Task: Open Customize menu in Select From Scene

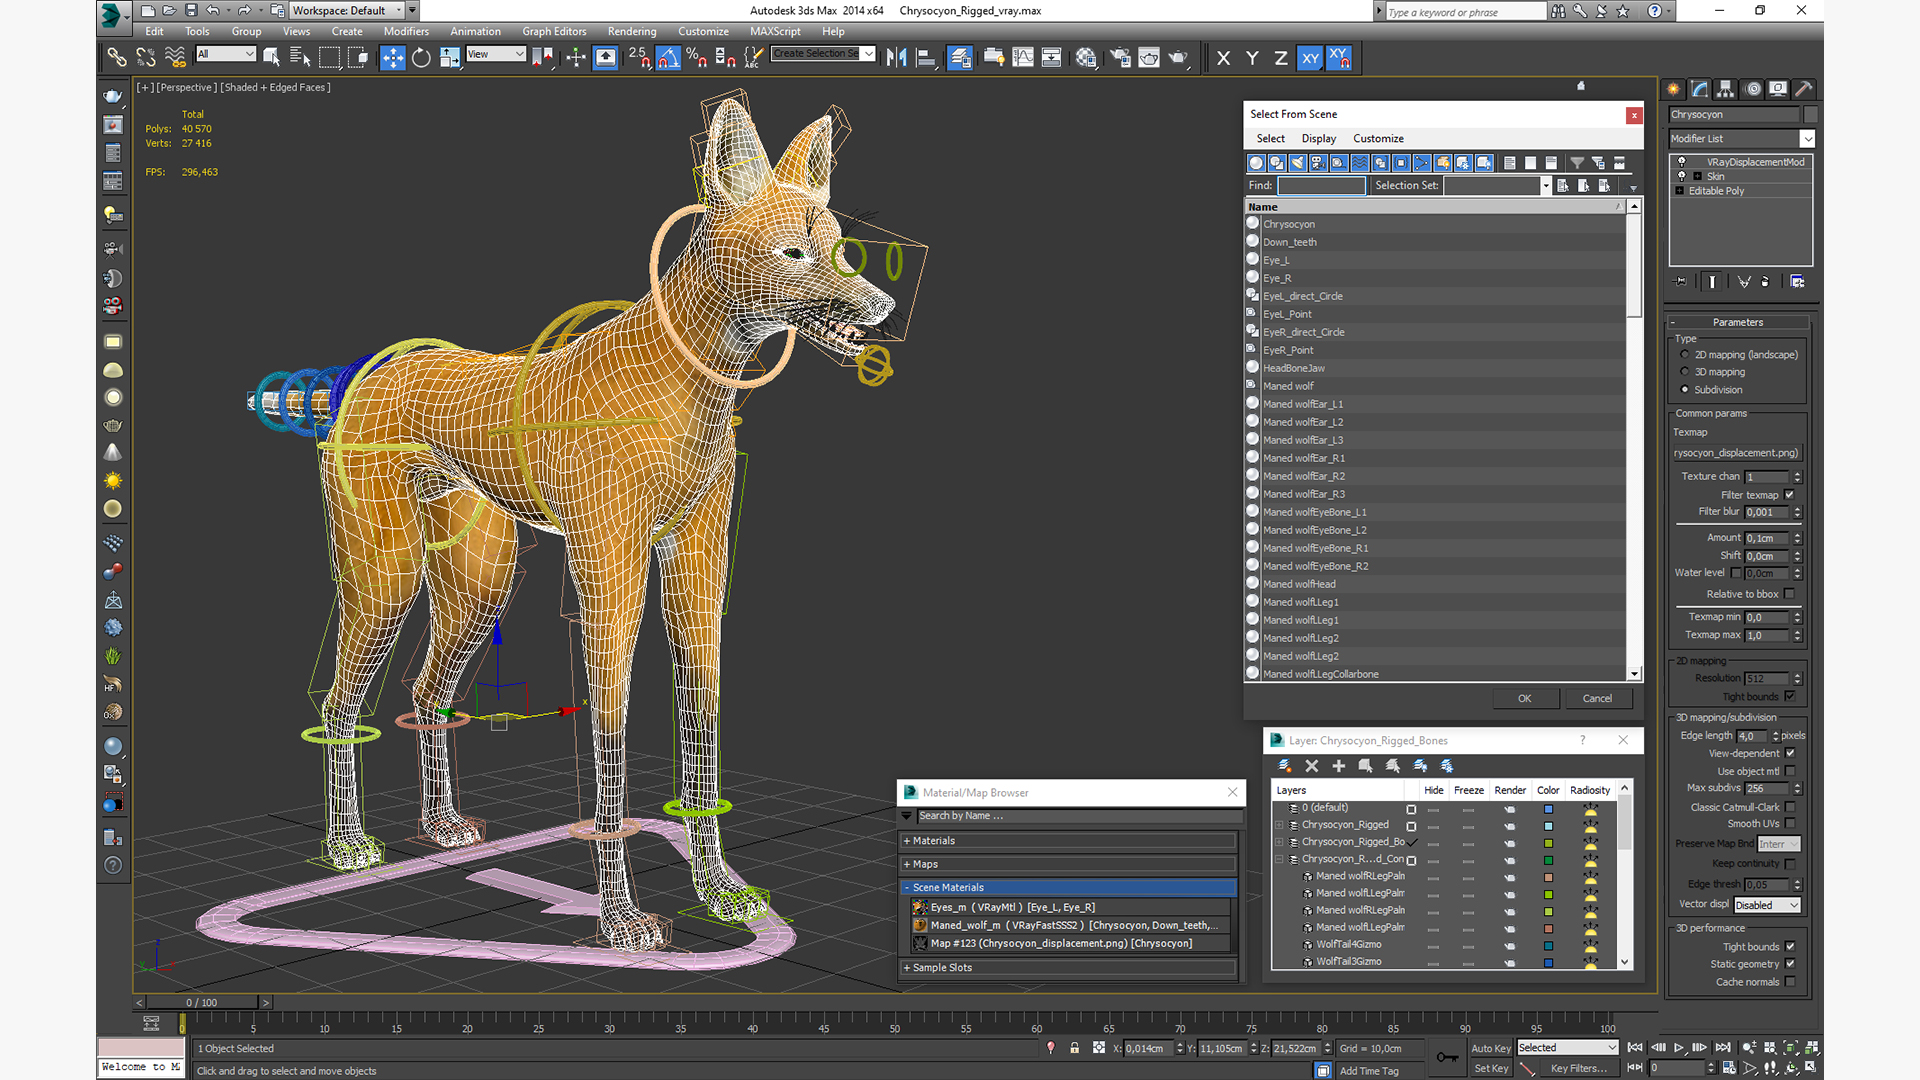Action: [x=1378, y=139]
